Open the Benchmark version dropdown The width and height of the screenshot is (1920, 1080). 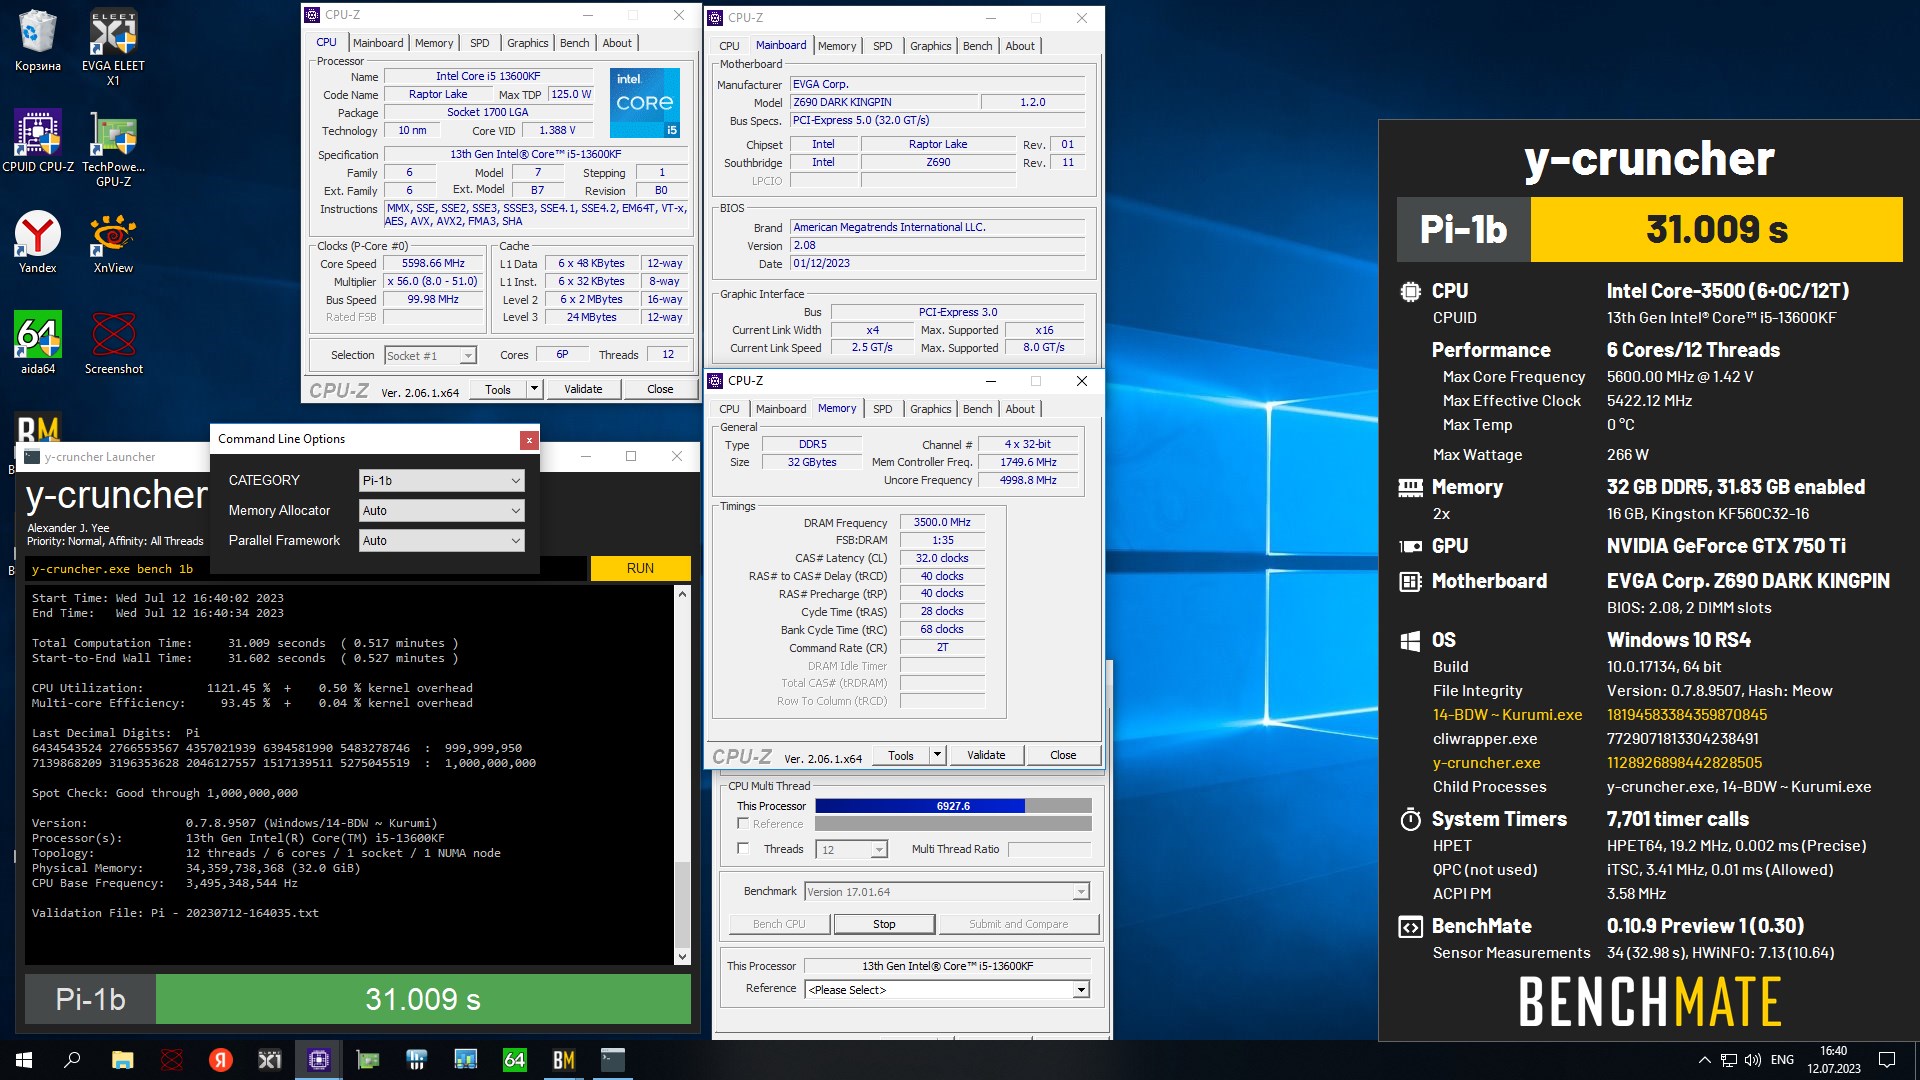(947, 892)
